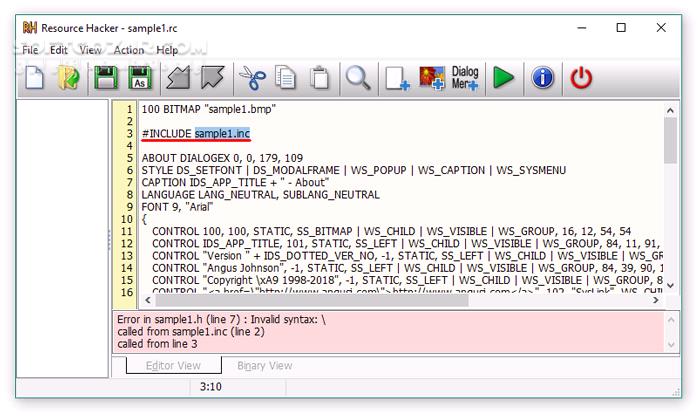Compile script with green play icon

tap(504, 78)
